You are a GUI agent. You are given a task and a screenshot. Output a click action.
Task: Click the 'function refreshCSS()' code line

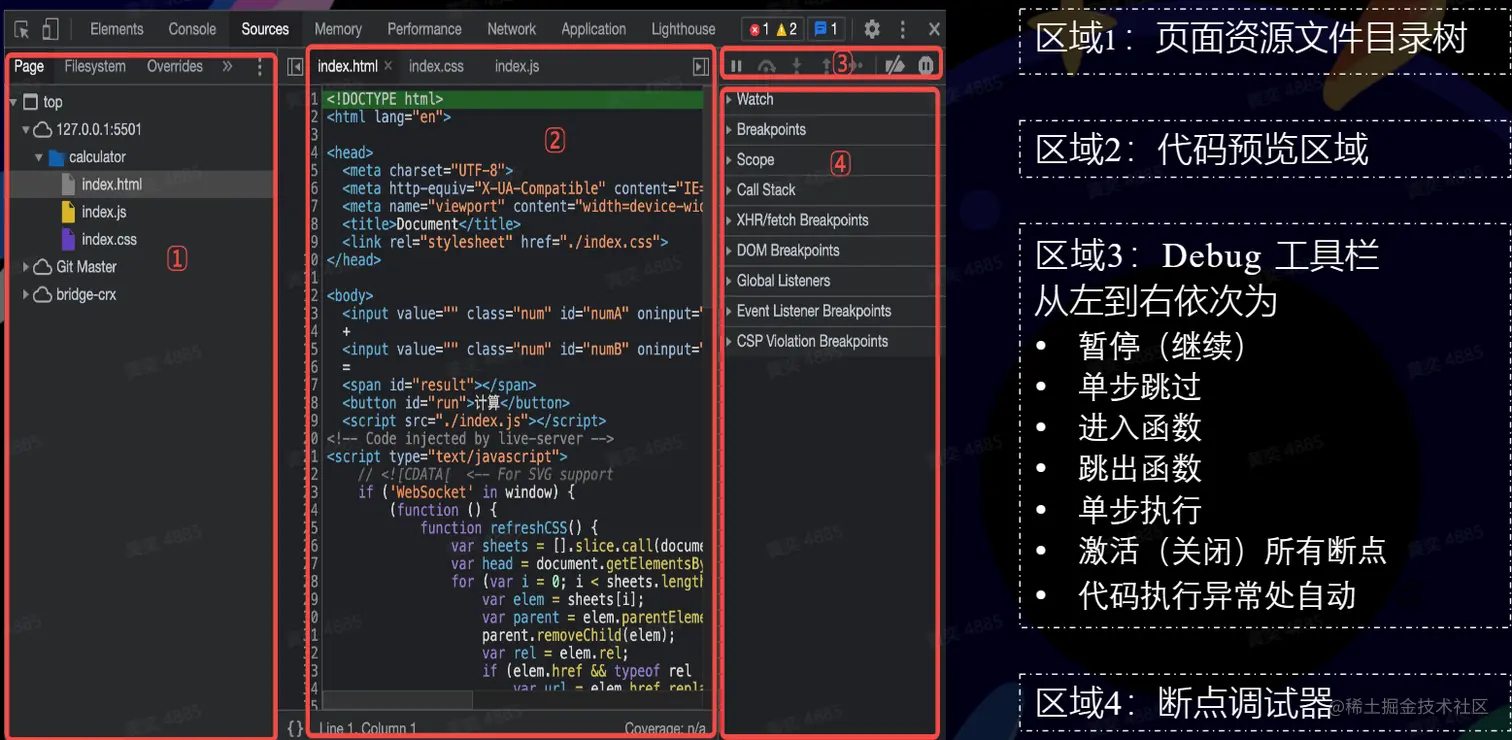(509, 528)
